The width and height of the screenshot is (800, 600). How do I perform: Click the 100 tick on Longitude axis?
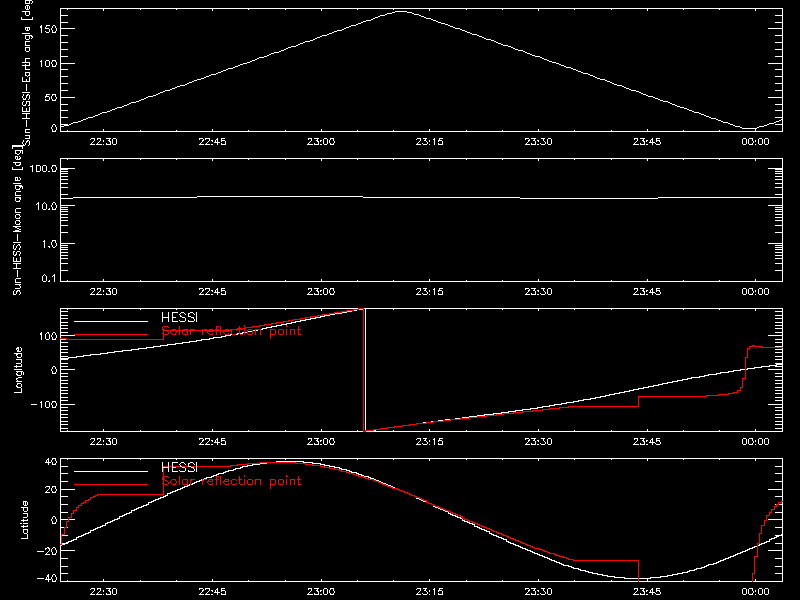[47, 336]
